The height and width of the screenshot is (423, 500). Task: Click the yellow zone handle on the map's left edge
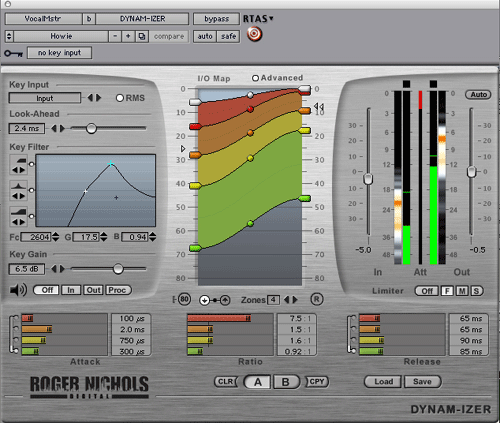pyautogui.click(x=195, y=186)
